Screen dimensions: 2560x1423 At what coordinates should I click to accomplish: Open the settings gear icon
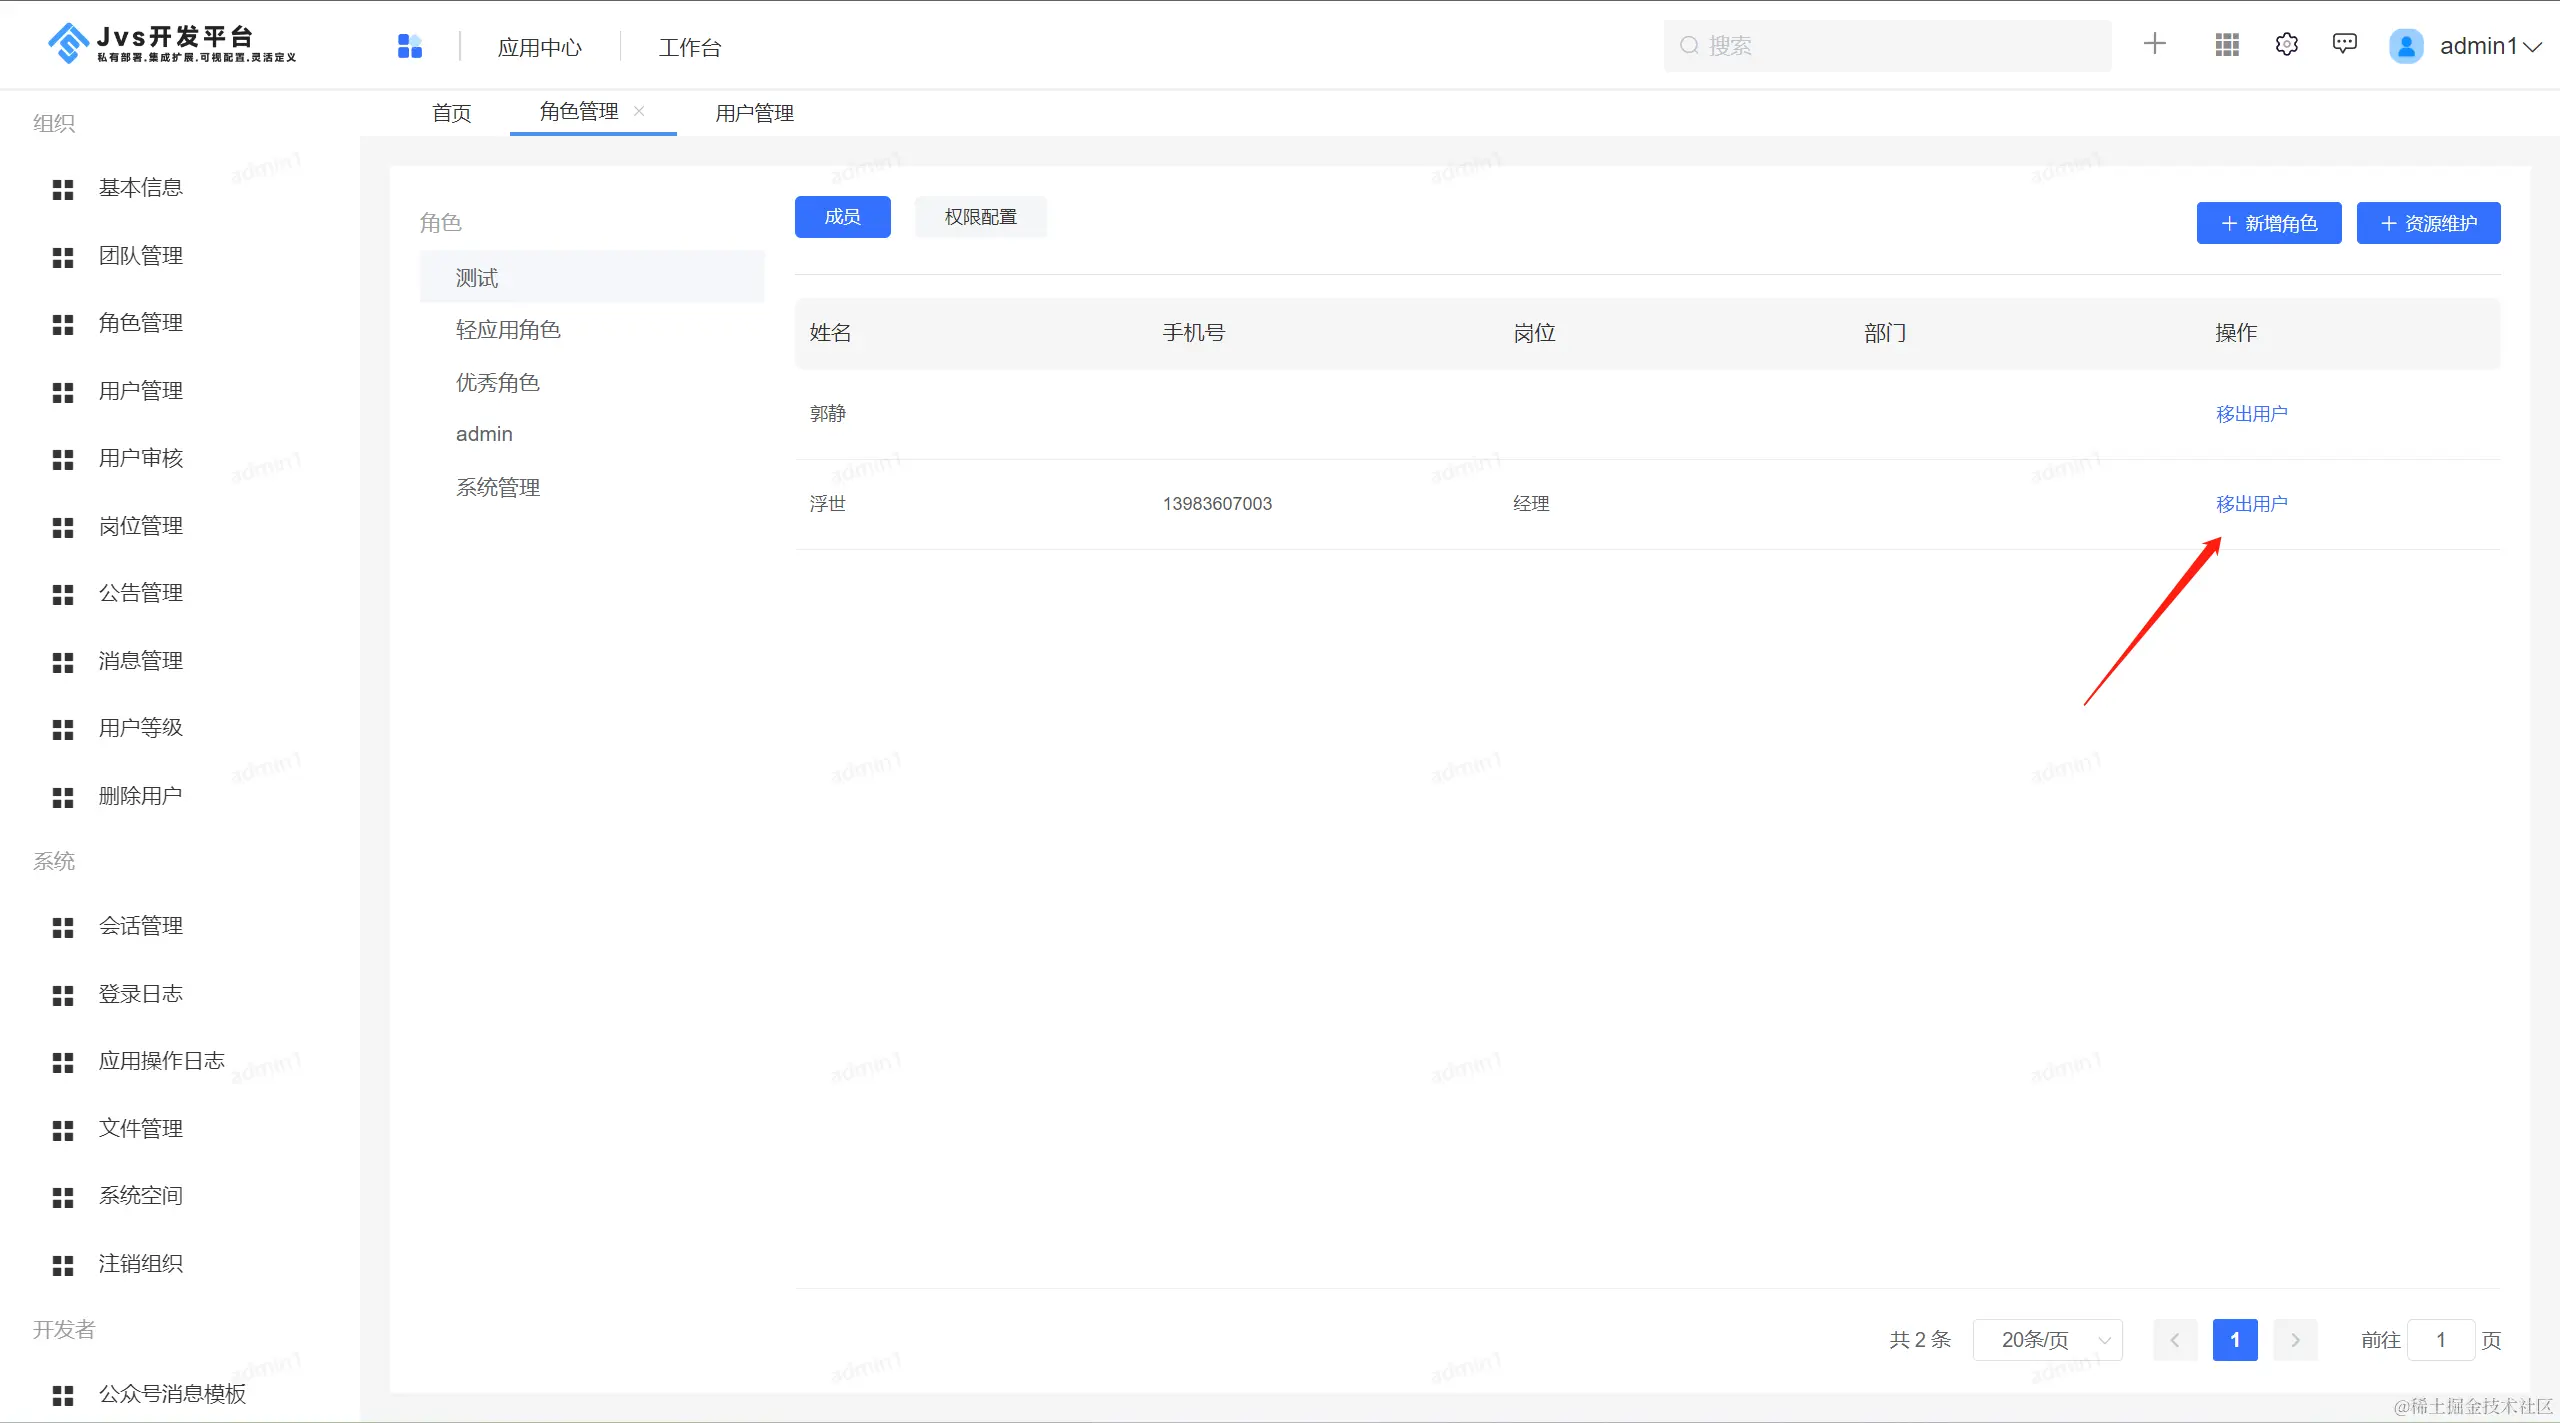click(x=2287, y=45)
